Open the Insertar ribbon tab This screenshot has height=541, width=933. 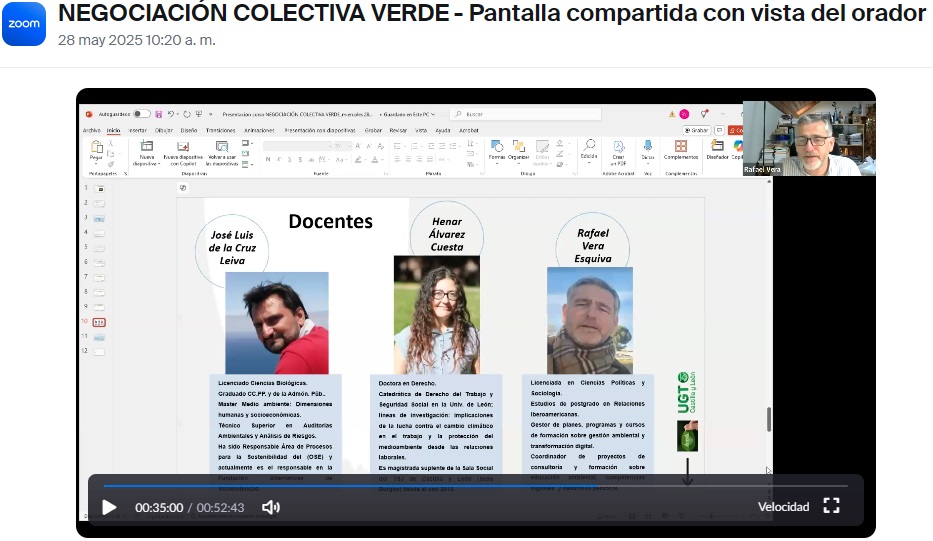(x=137, y=130)
